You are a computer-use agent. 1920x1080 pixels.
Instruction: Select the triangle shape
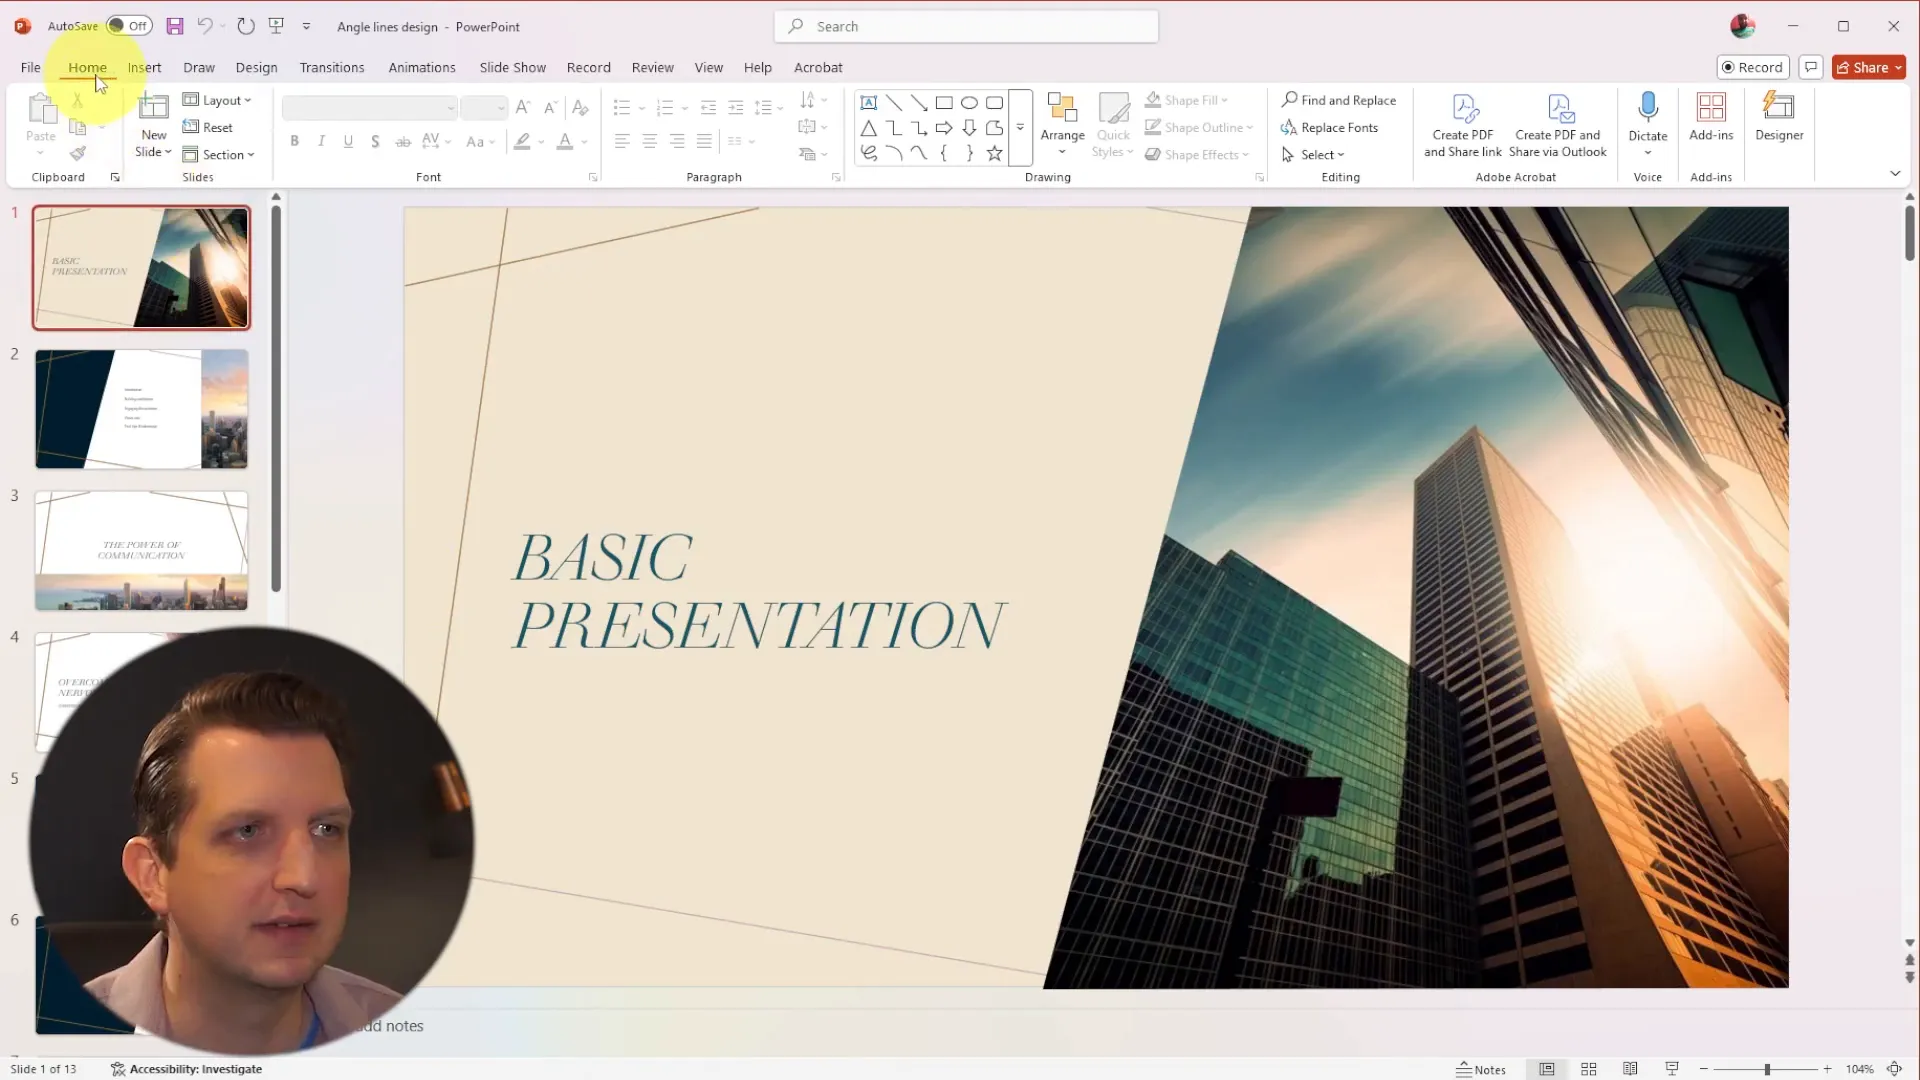(869, 128)
